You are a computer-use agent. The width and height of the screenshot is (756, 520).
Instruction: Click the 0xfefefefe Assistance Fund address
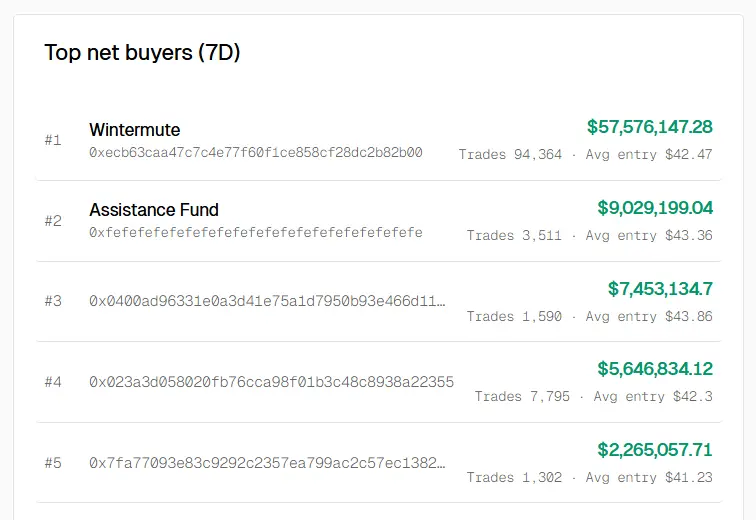click(255, 232)
